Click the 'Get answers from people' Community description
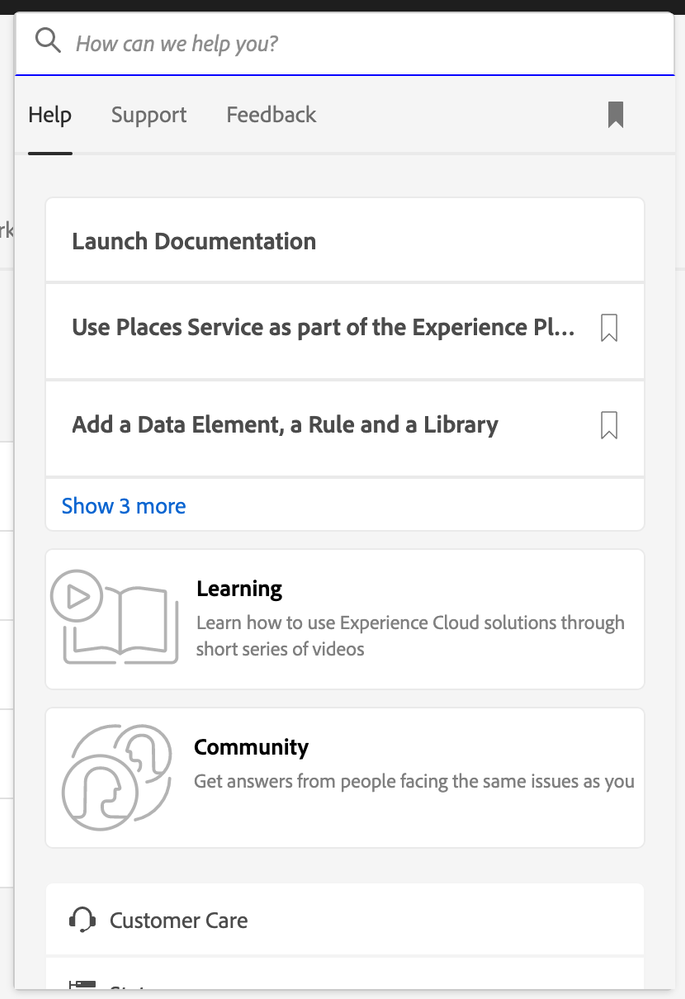The width and height of the screenshot is (685, 999). (414, 781)
